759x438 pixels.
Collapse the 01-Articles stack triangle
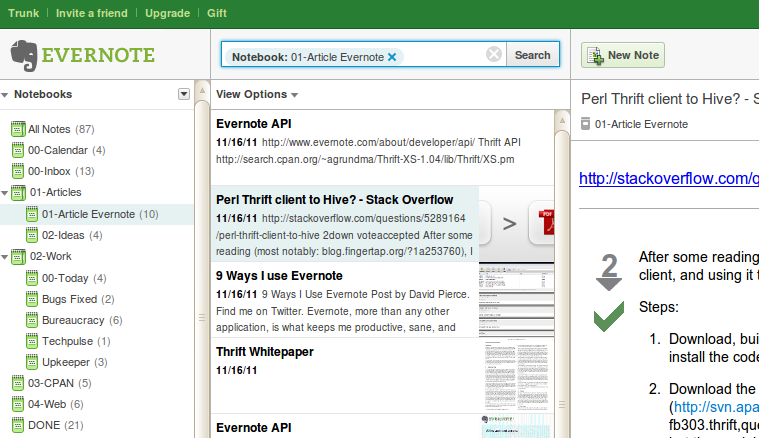coord(5,193)
